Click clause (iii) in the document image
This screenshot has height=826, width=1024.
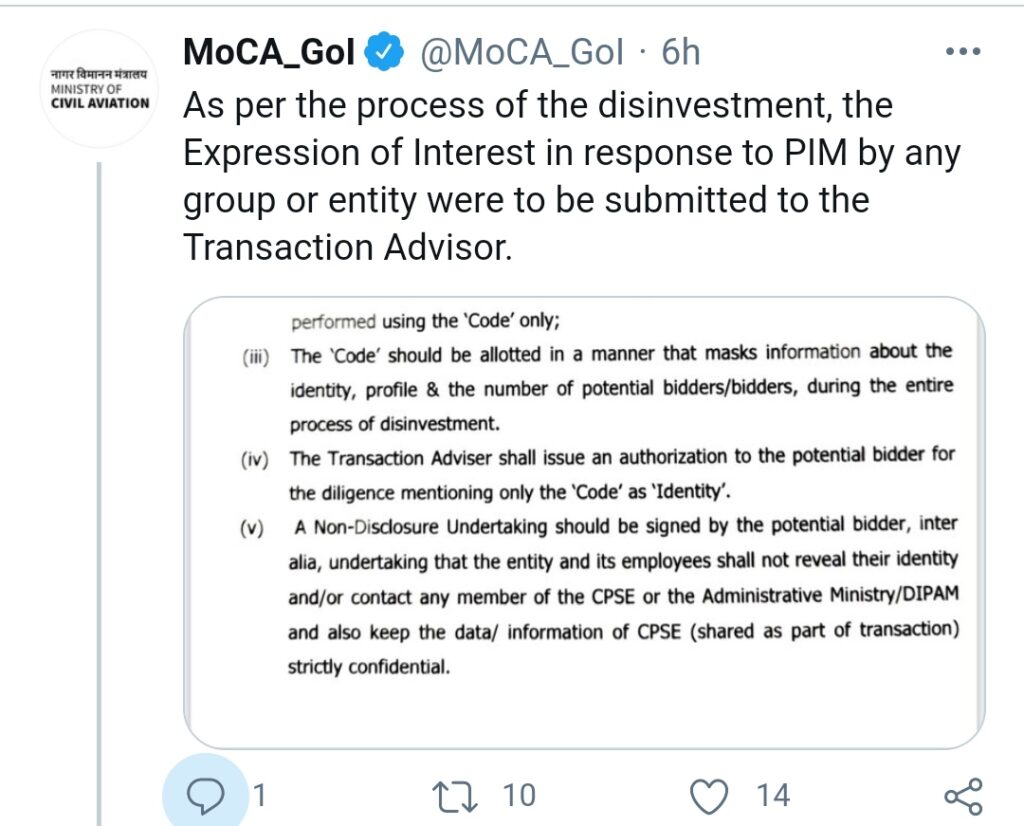pos(598,389)
